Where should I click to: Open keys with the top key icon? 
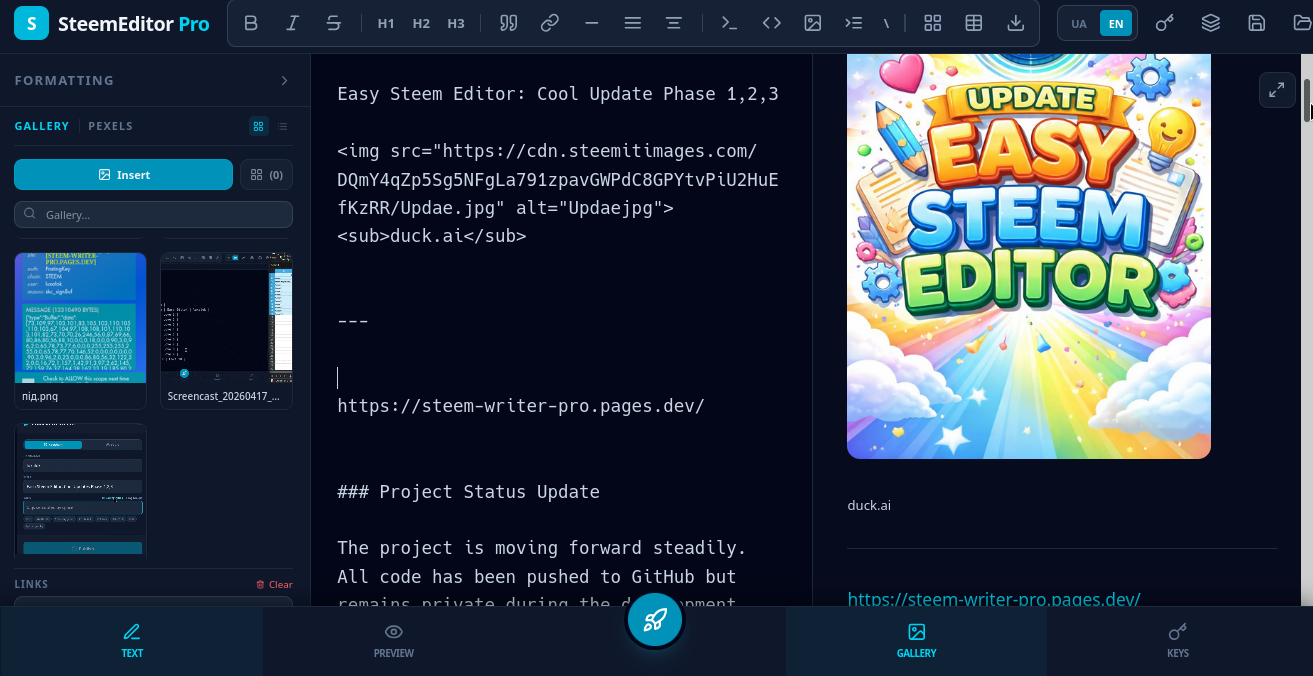1164,23
